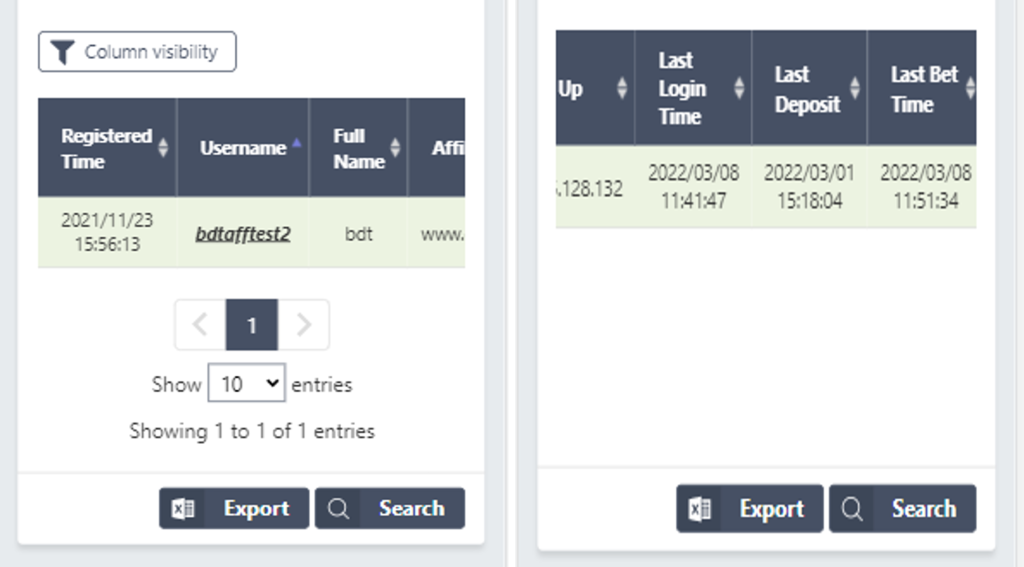Click the magnifier icon on right Search button
This screenshot has width=1024, height=567.
point(852,510)
